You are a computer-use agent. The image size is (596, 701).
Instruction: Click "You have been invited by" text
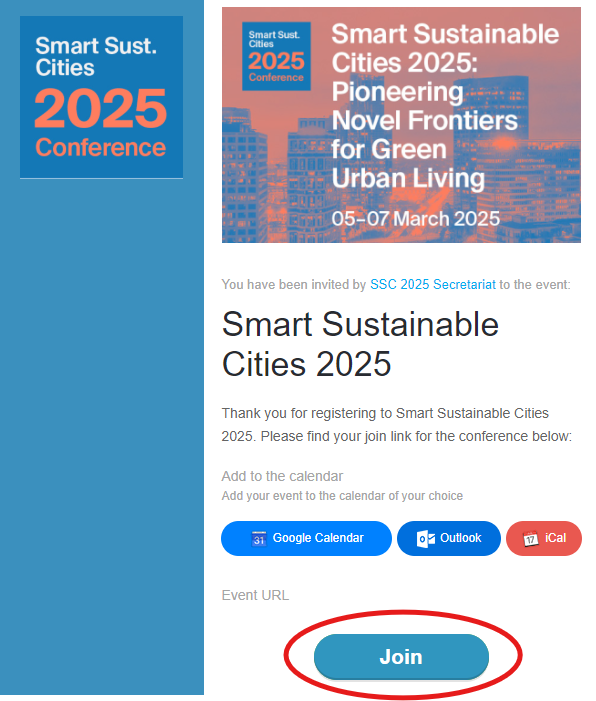pos(294,284)
